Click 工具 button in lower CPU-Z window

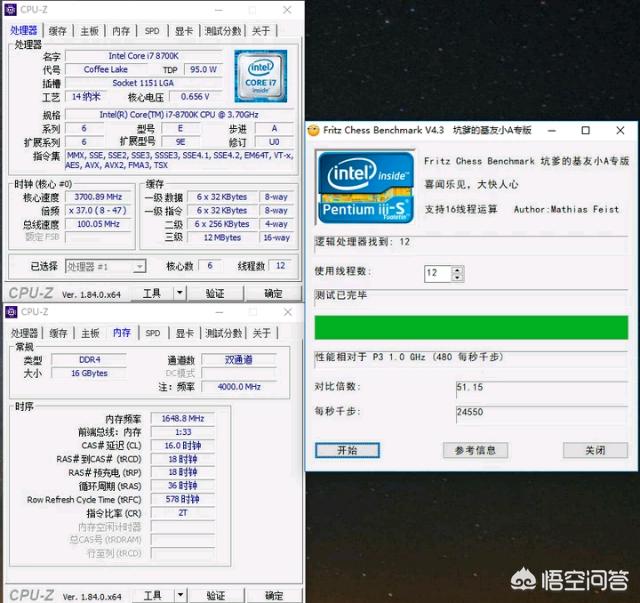152,596
